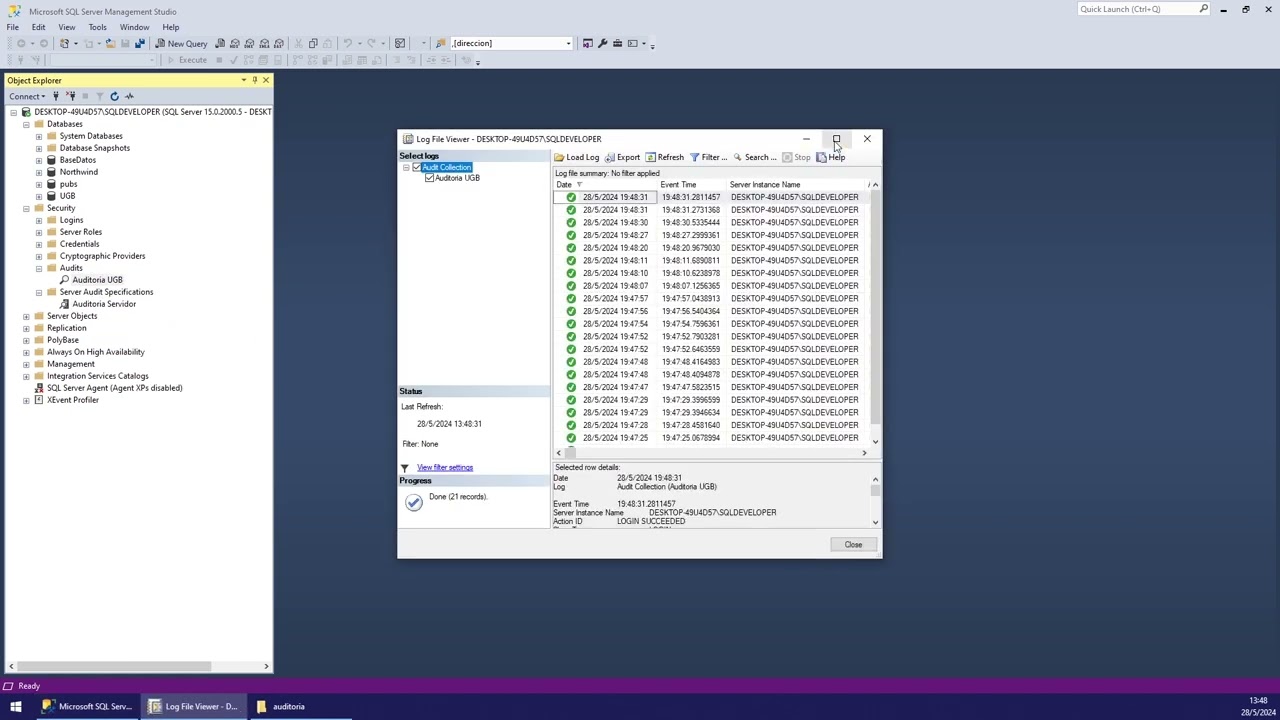Collapse the Security node

(x=26, y=208)
